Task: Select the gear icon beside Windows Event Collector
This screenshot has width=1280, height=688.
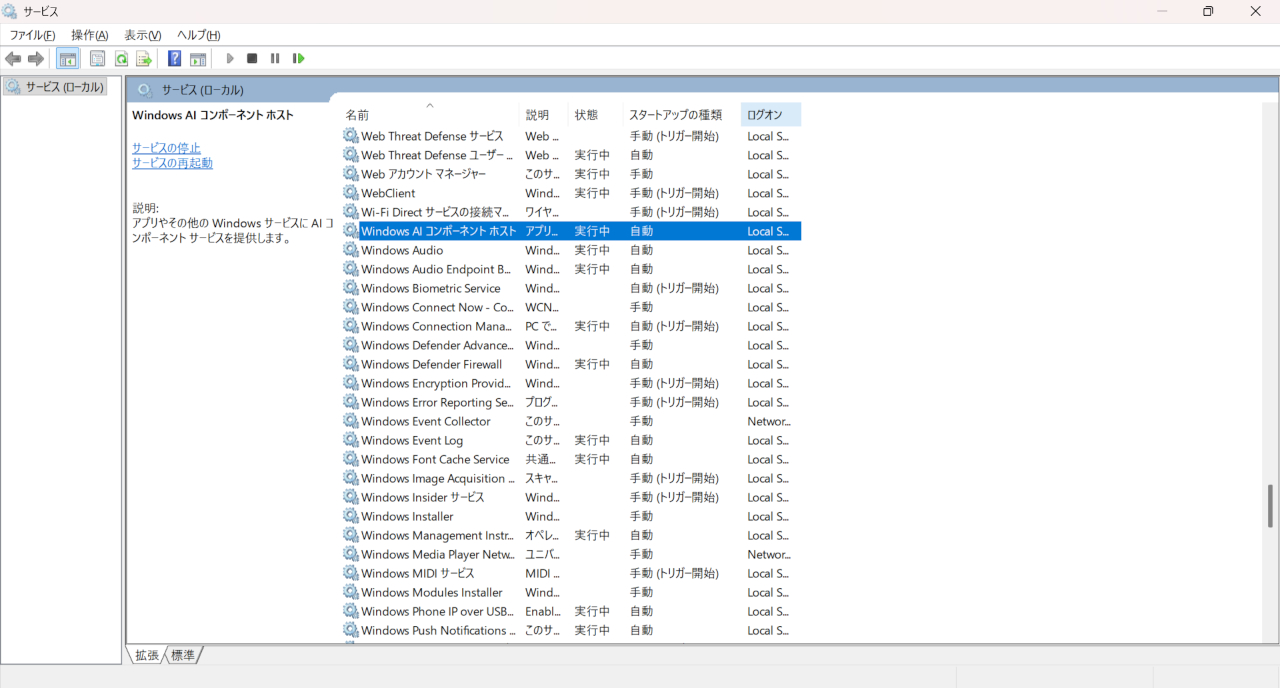Action: [351, 421]
